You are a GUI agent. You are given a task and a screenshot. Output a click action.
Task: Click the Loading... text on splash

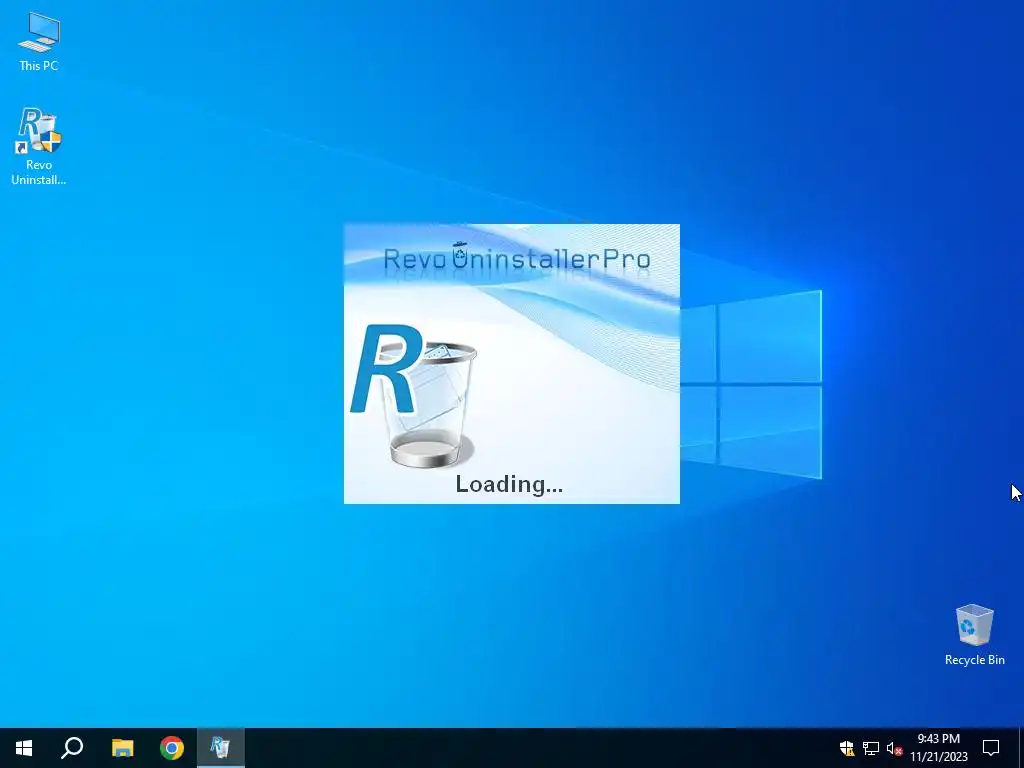pyautogui.click(x=509, y=485)
